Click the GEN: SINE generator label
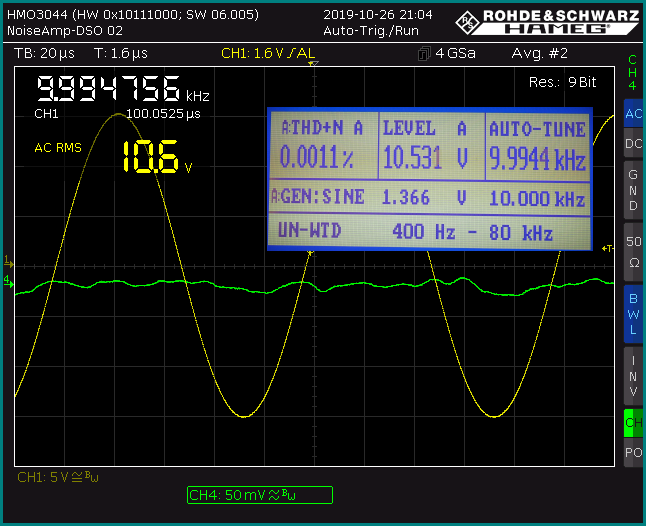Screen dimensions: 646x526 318,196
